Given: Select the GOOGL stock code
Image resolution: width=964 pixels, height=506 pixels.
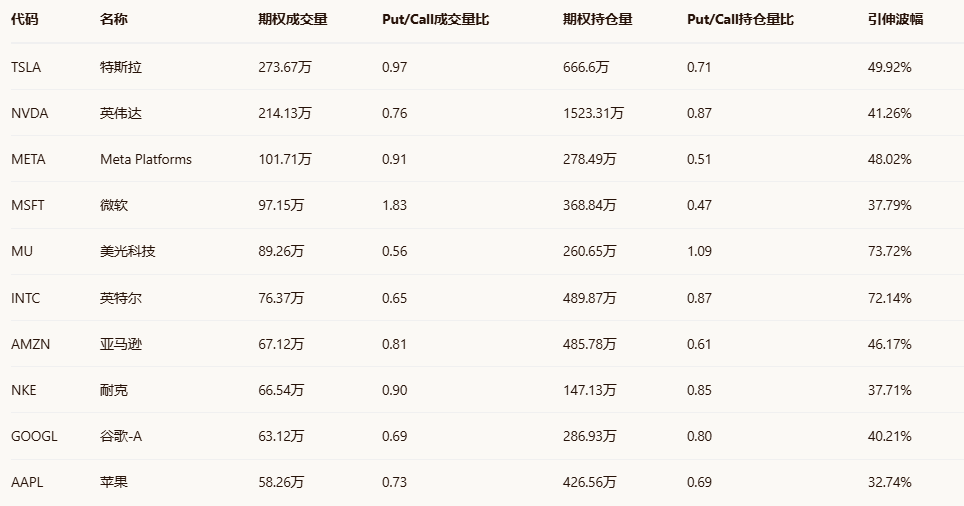Looking at the screenshot, I should coord(35,436).
